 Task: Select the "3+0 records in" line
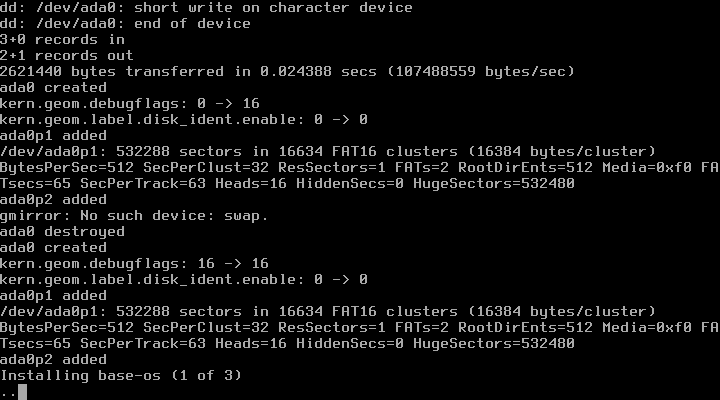(x=62, y=40)
